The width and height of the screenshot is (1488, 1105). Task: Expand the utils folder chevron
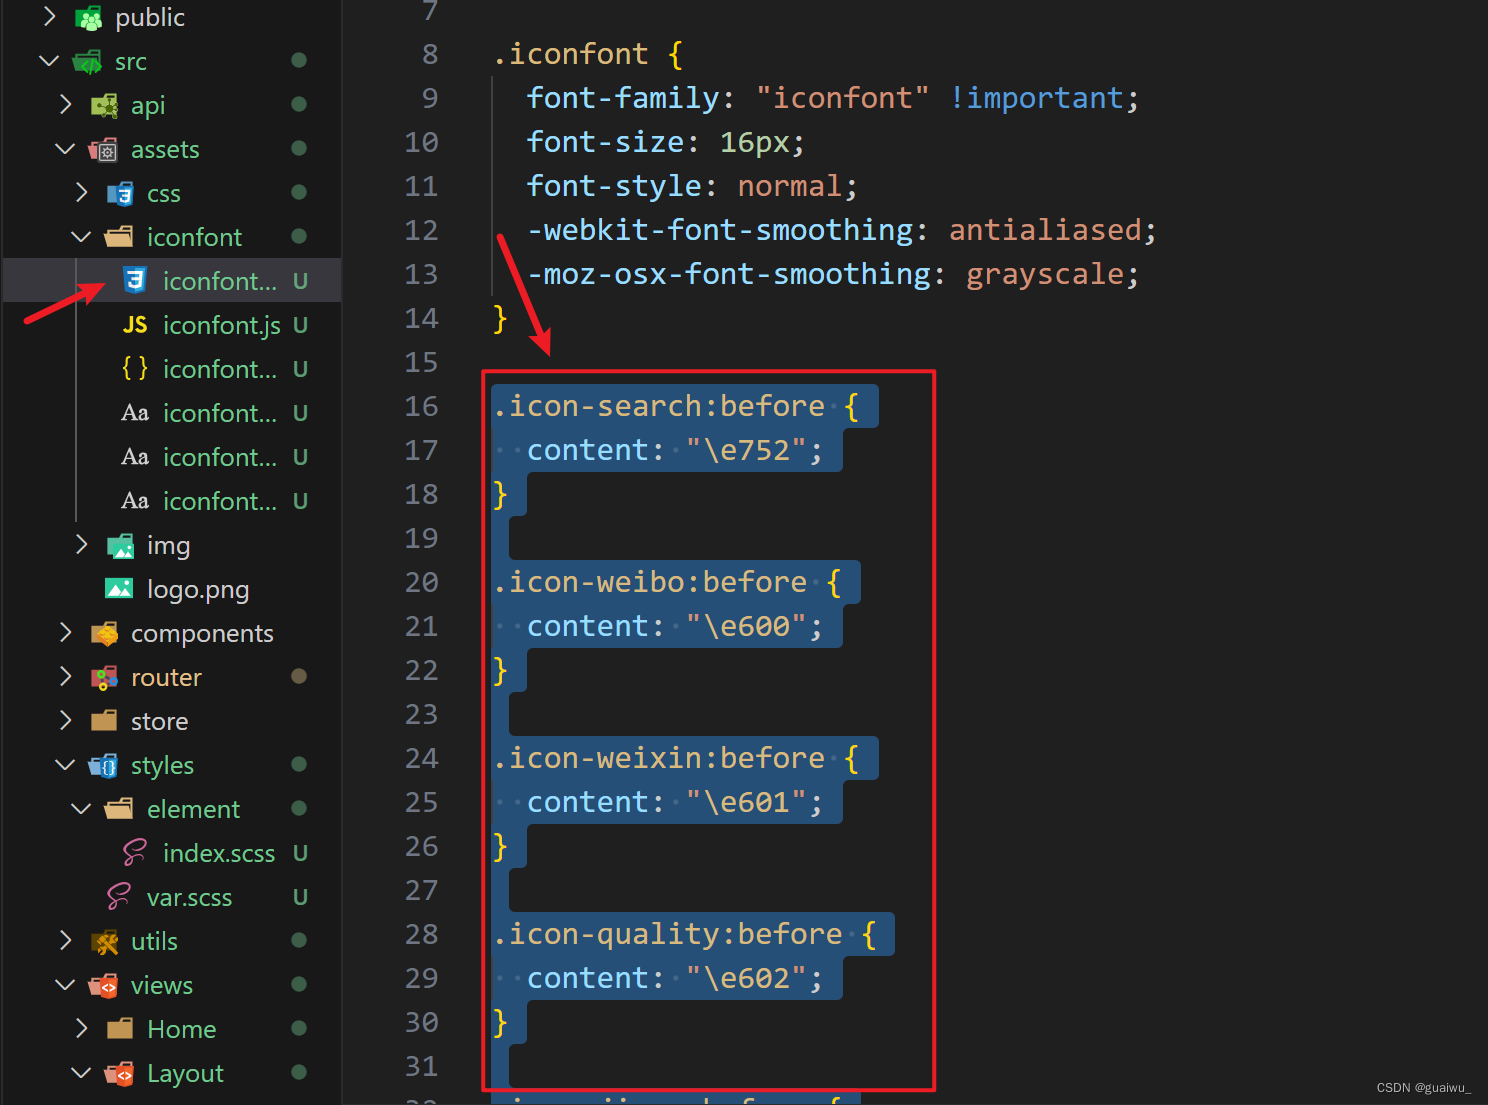[x=66, y=941]
